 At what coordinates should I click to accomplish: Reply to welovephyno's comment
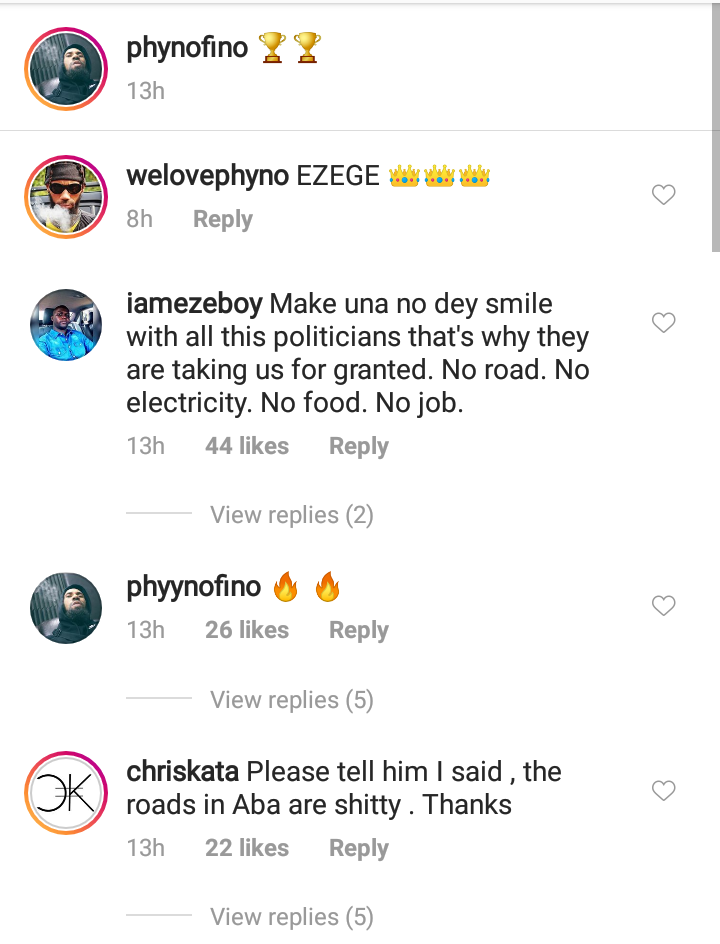[222, 219]
